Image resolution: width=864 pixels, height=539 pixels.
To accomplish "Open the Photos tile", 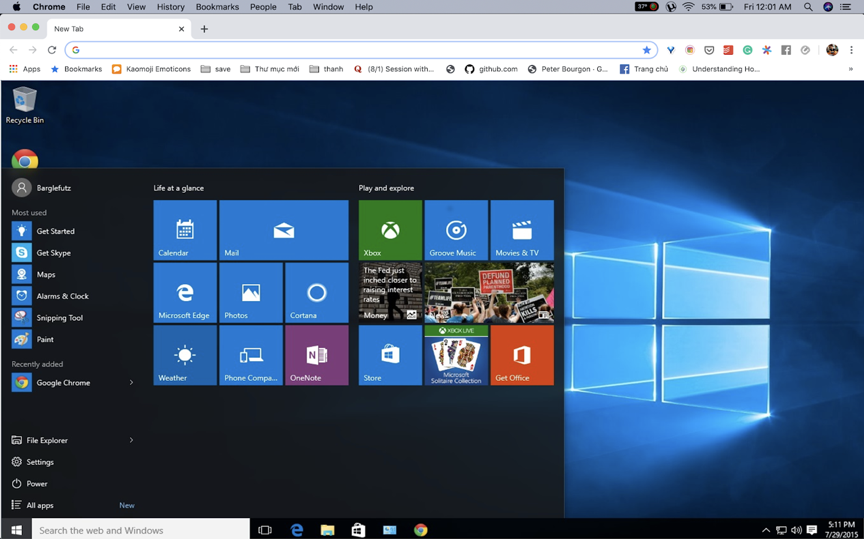I will (x=251, y=293).
